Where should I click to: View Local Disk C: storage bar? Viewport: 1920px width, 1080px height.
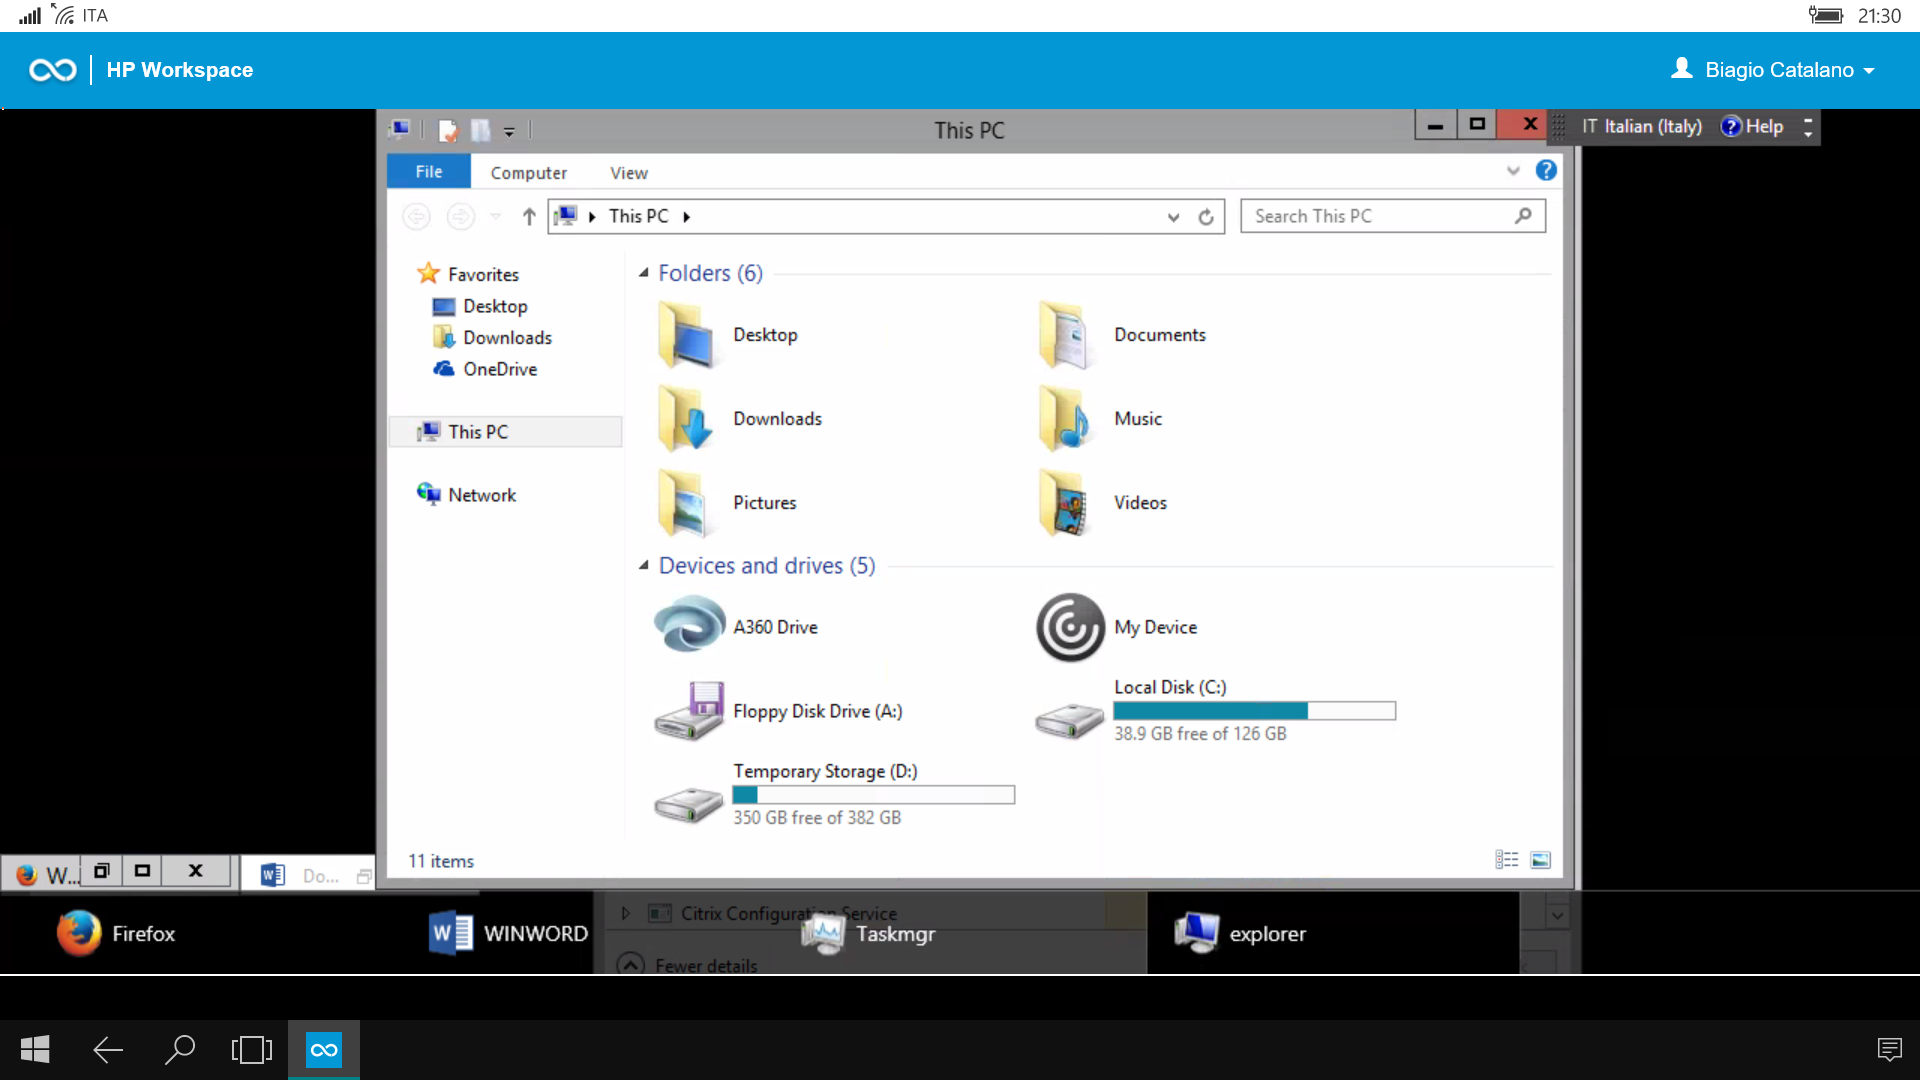click(1253, 709)
